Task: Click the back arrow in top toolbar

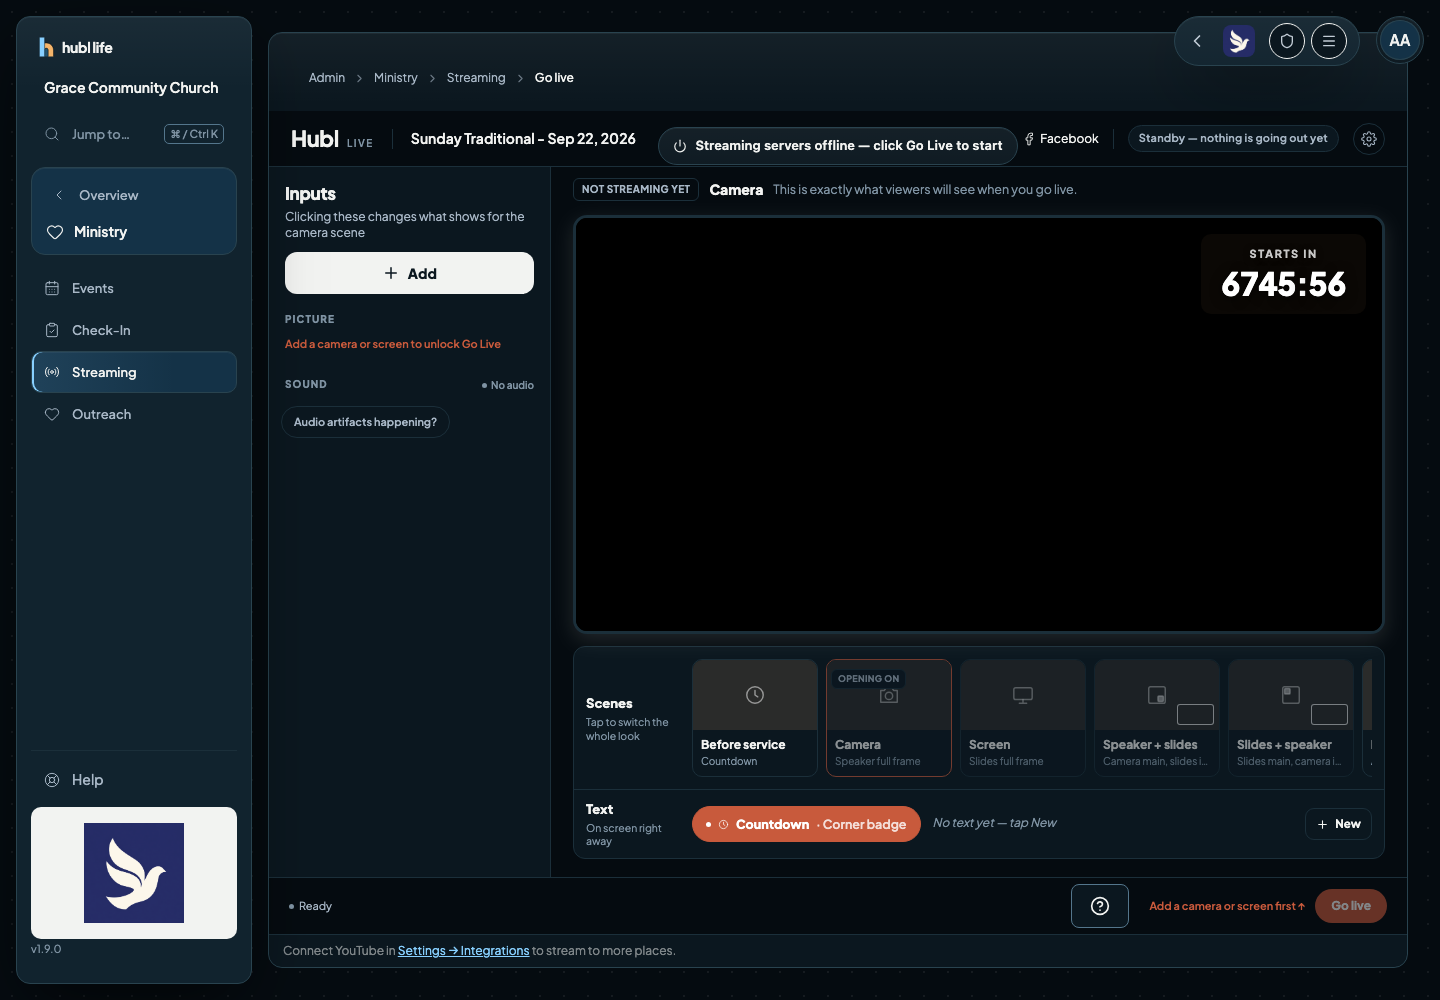Action: 1197,41
